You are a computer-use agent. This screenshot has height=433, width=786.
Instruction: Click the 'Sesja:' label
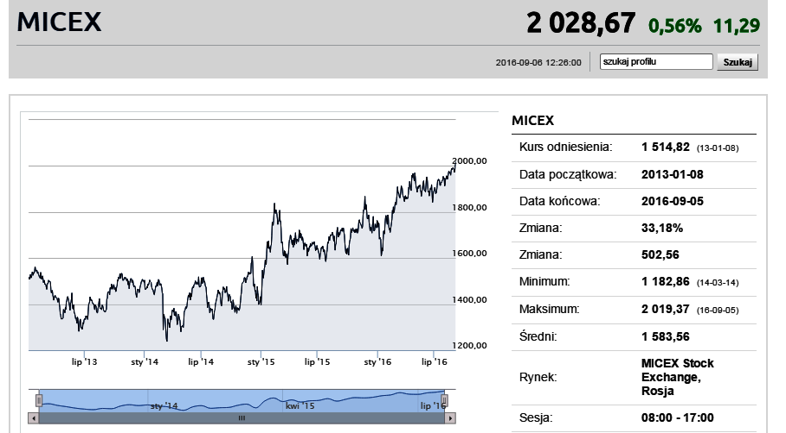(x=536, y=418)
